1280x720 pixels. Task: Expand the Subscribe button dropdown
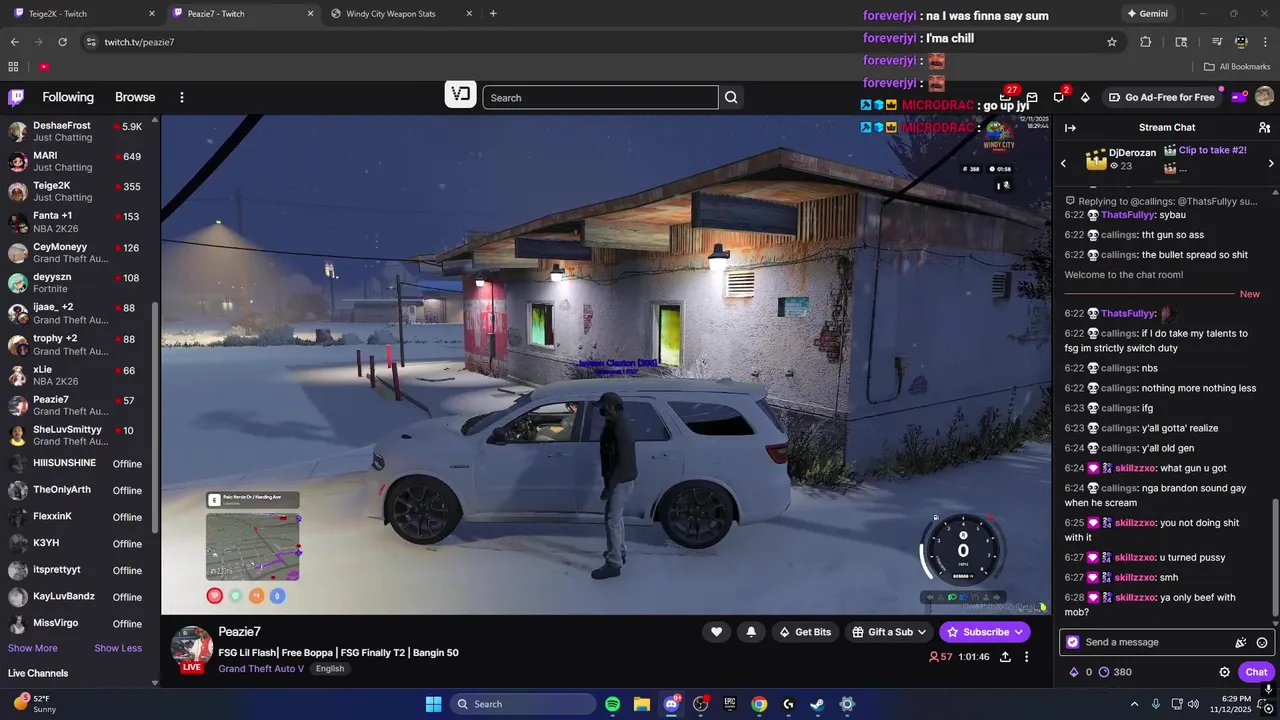[x=1018, y=632]
